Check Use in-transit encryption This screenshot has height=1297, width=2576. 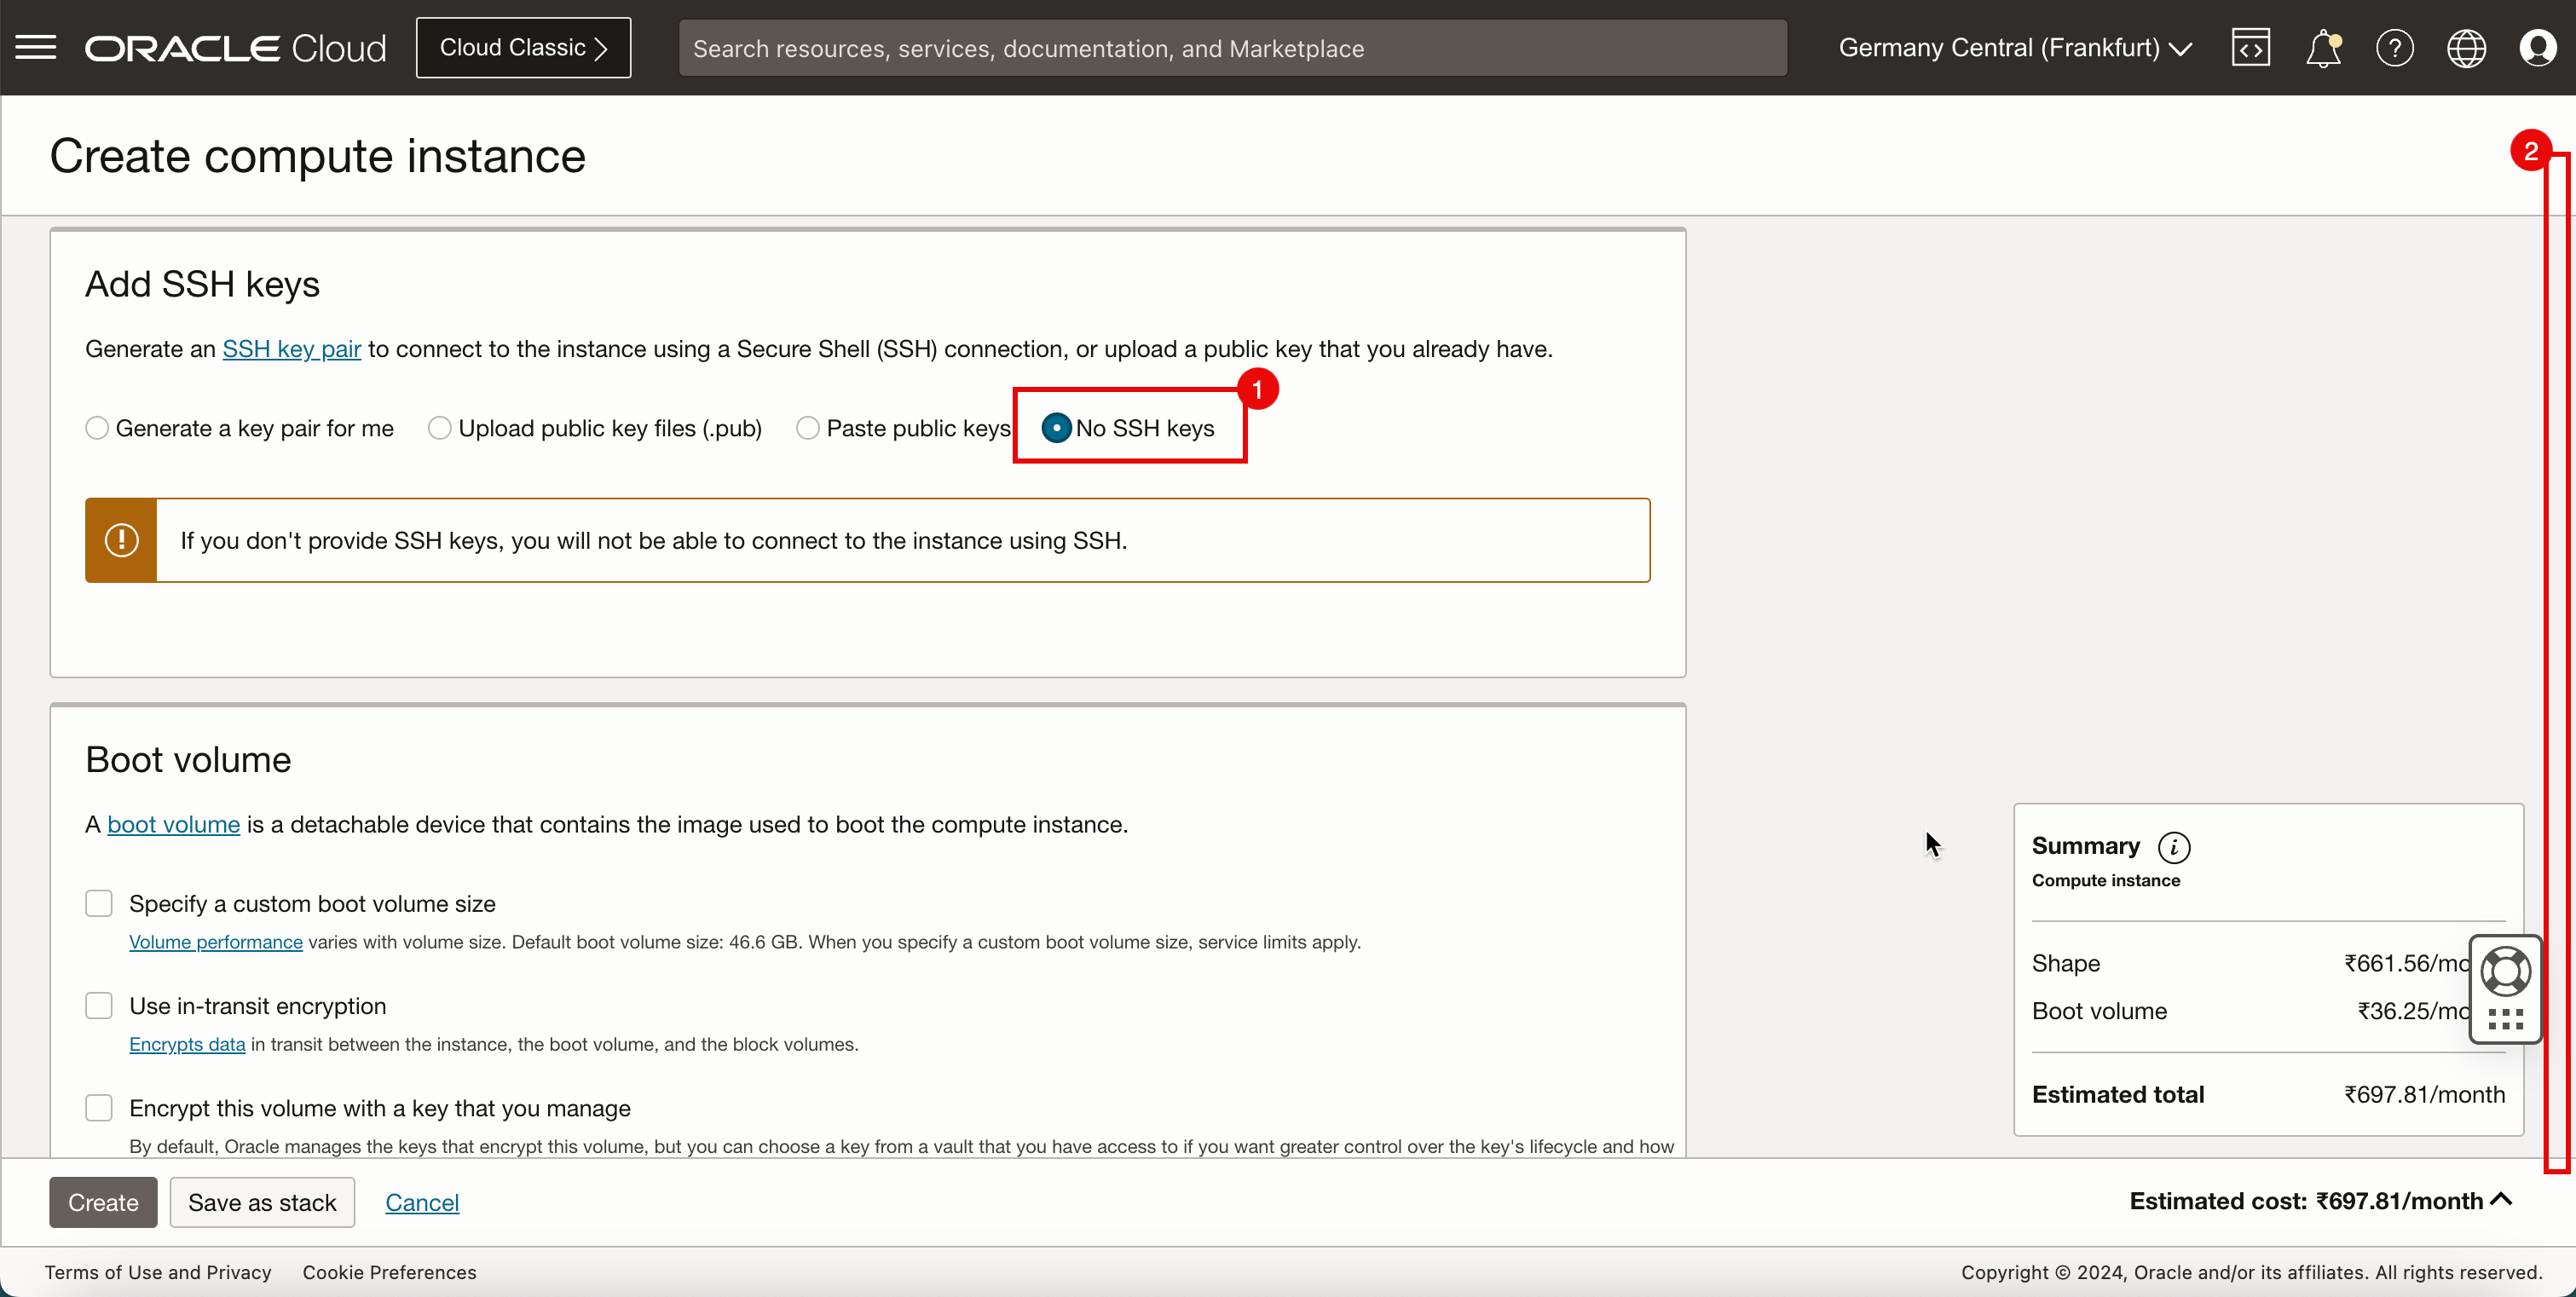coord(99,1005)
